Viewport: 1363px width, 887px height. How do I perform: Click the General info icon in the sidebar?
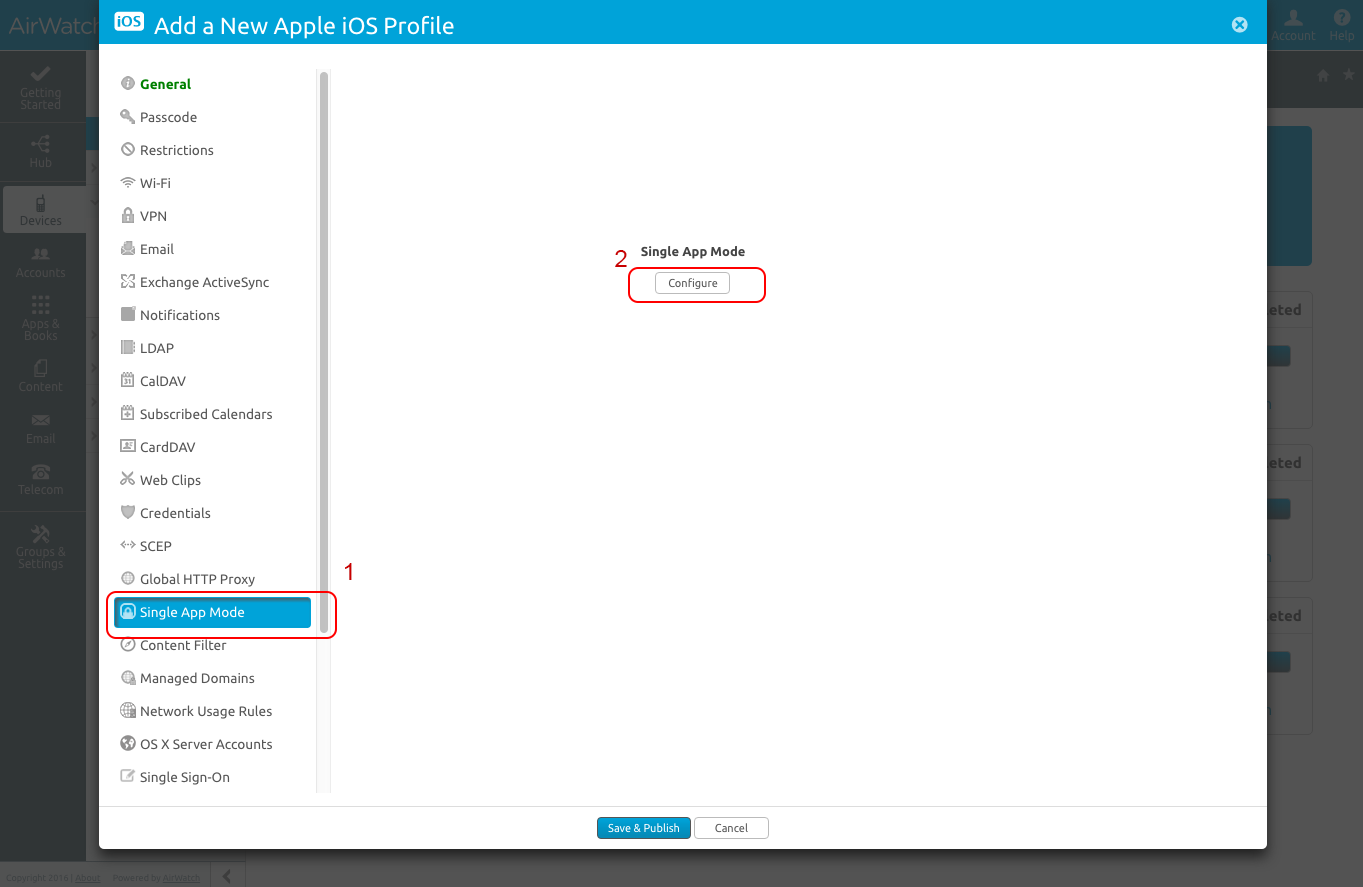pos(127,84)
